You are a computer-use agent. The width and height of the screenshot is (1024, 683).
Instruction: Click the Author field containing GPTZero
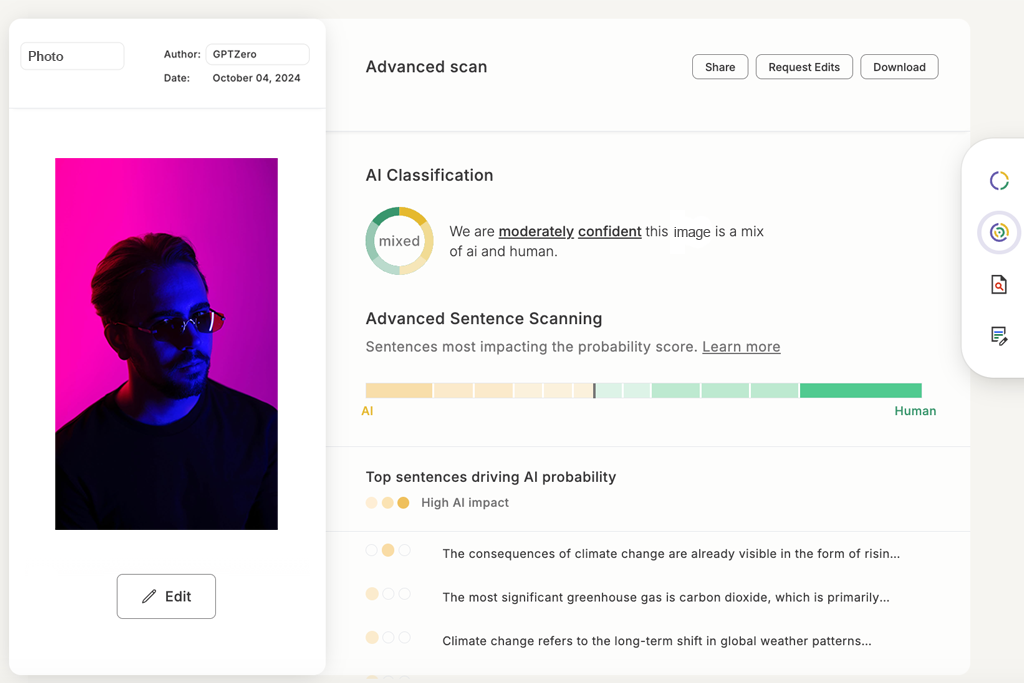pos(257,54)
